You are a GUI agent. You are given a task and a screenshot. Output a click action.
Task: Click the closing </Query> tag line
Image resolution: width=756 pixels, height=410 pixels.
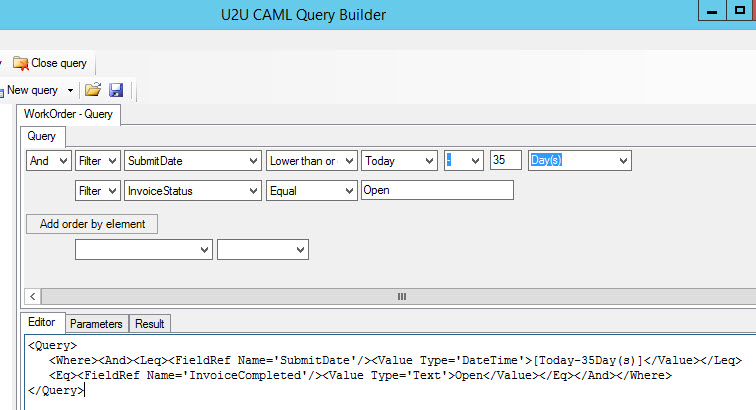(x=56, y=390)
